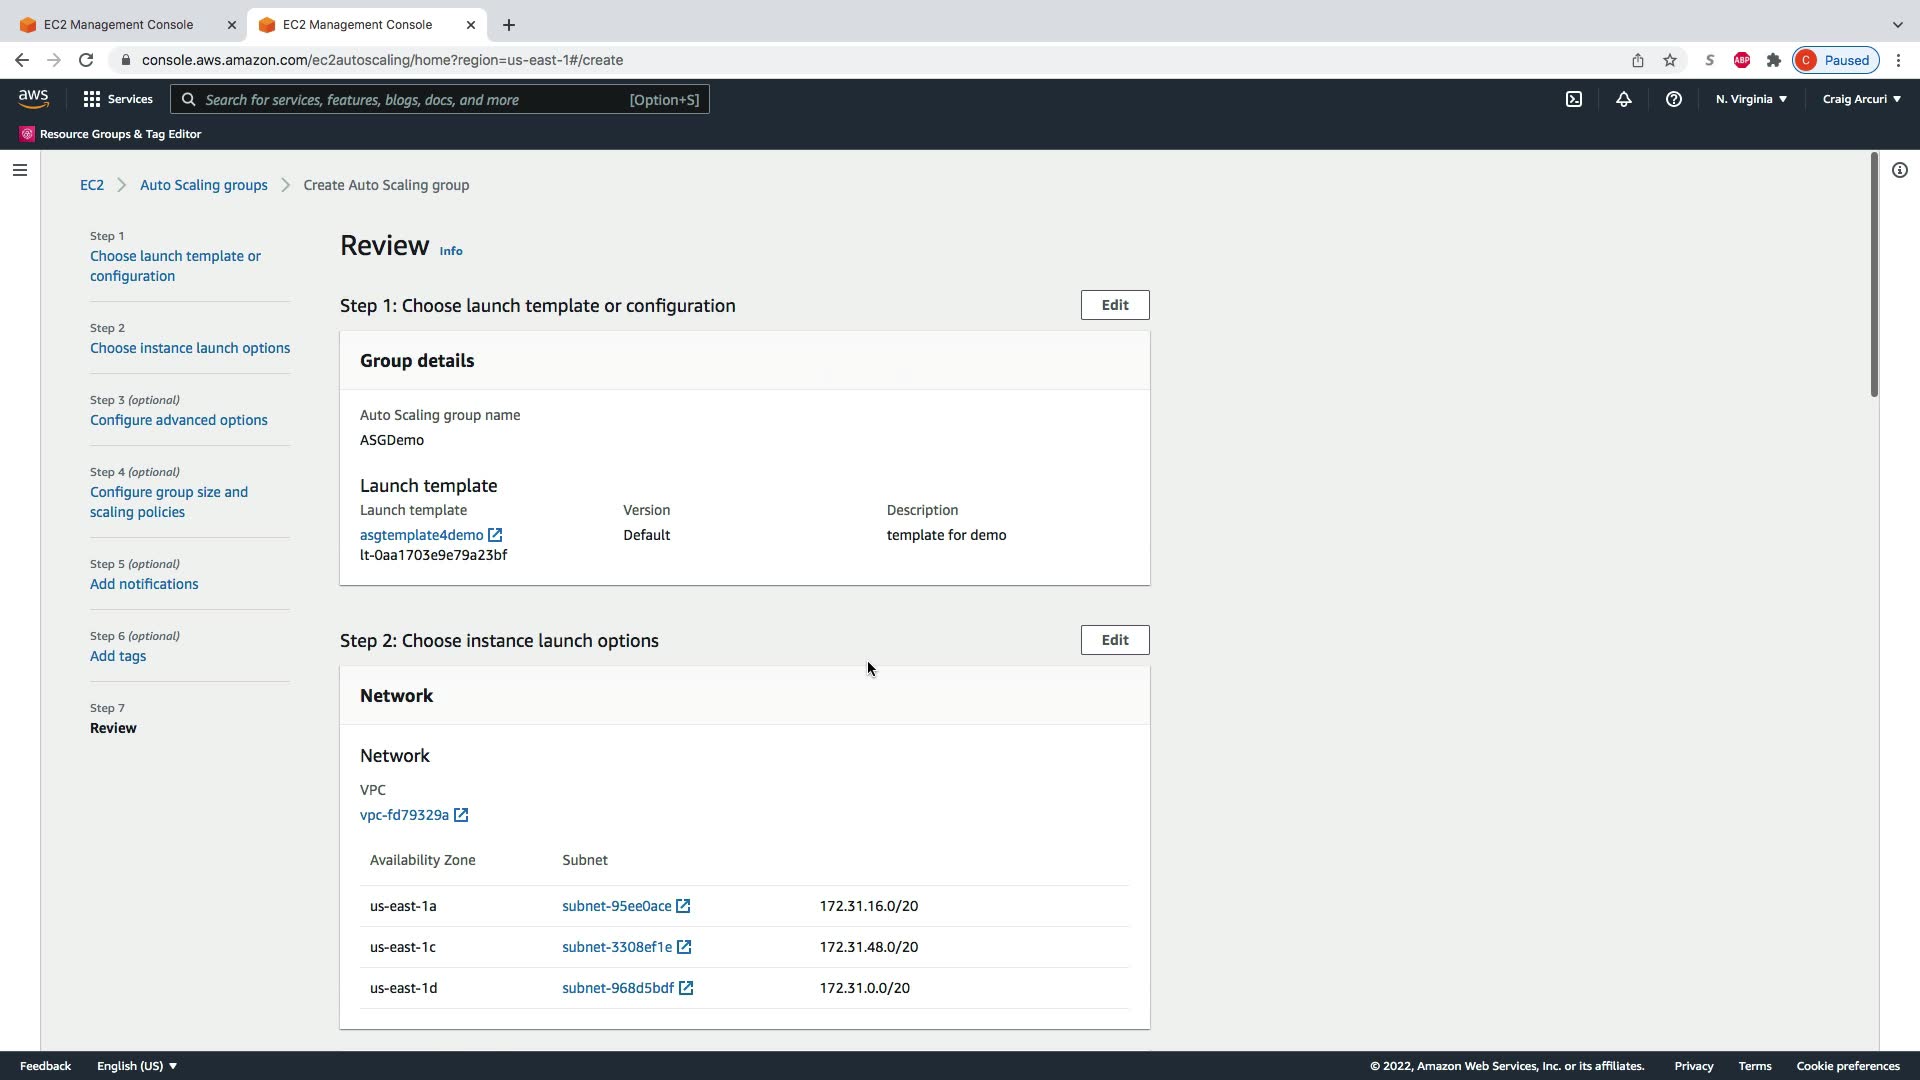
Task: Open external link icon beside asgtemplate4demo
Action: [495, 535]
